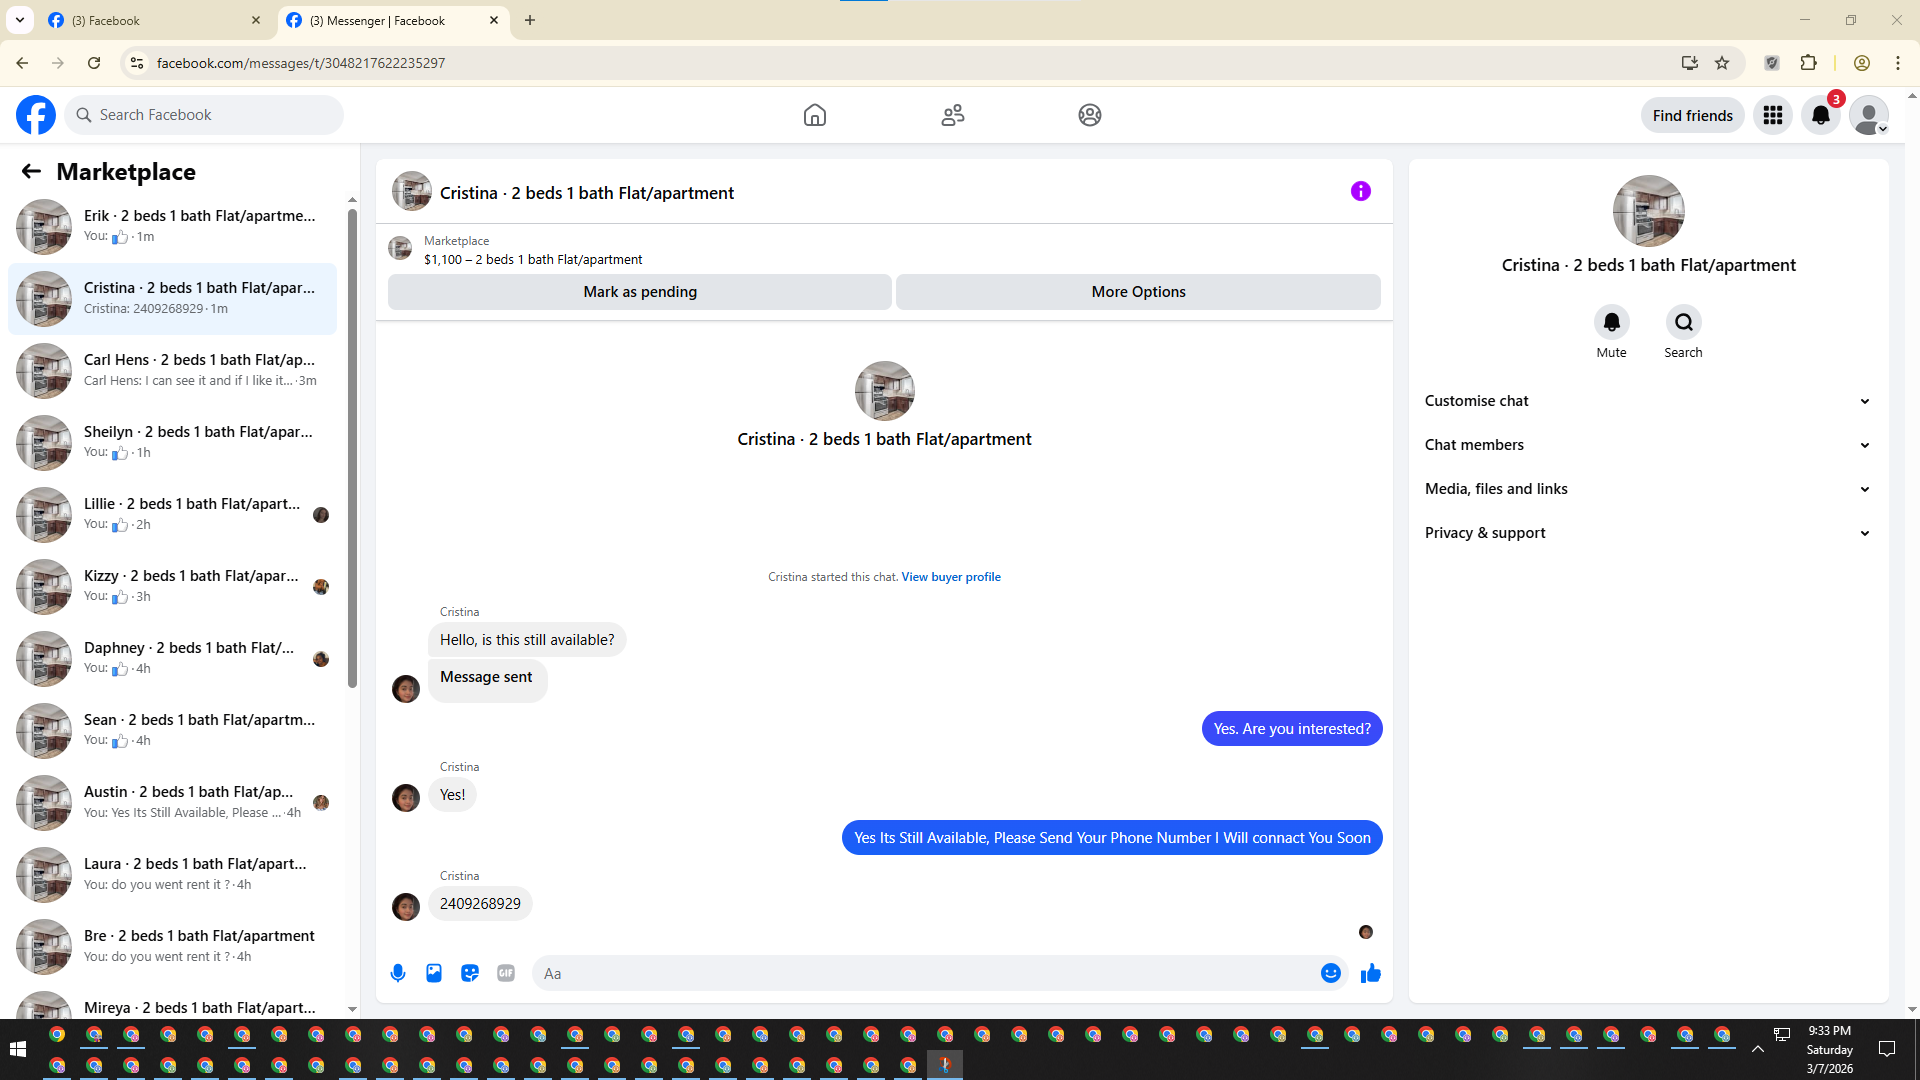Viewport: 1920px width, 1080px height.
Task: Focus the Search Facebook field
Action: coord(205,115)
